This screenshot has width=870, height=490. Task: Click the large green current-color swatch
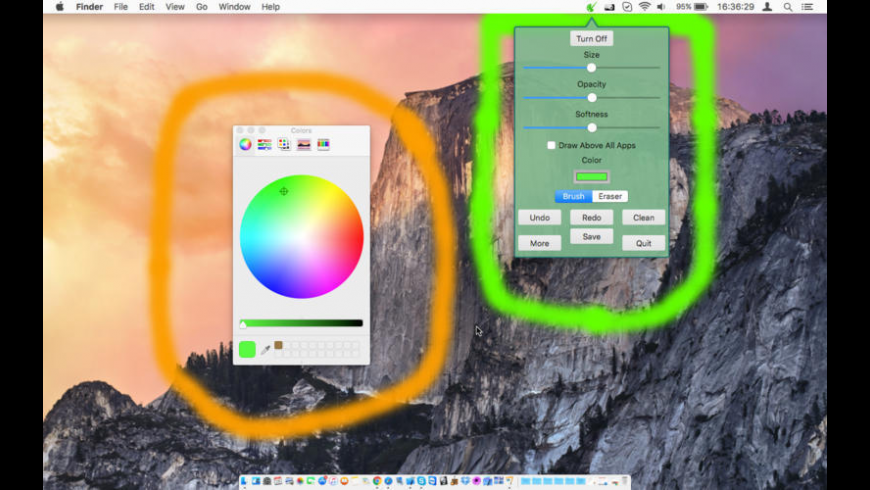click(247, 349)
